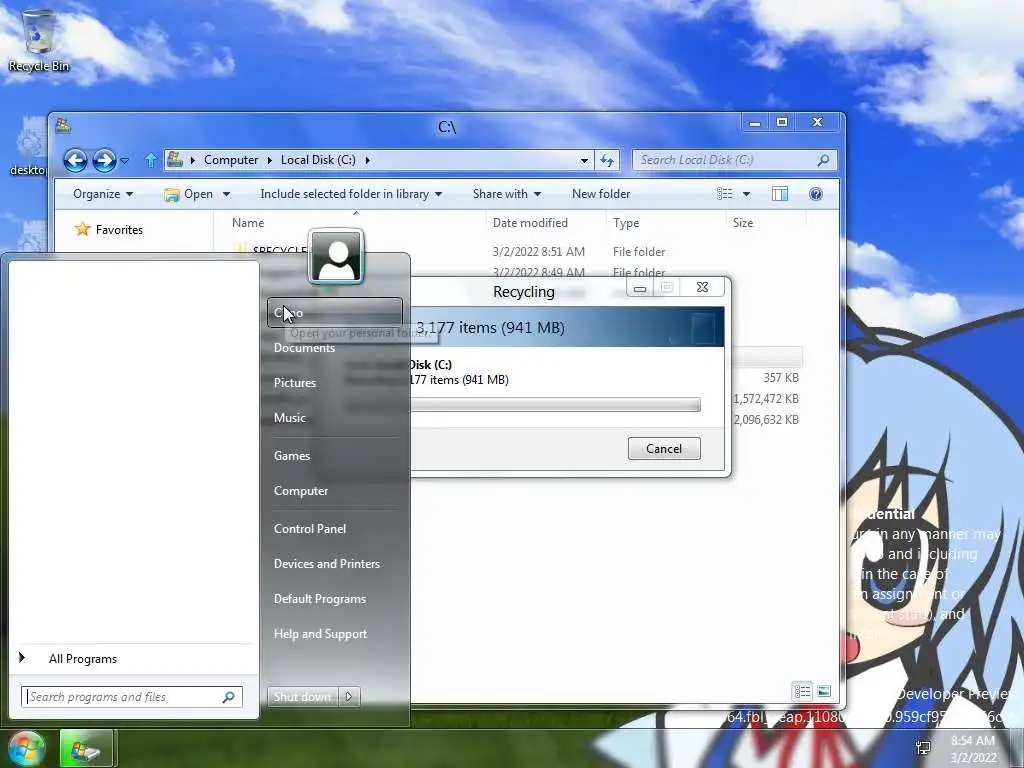The height and width of the screenshot is (768, 1024).
Task: Minimize the Recycling dialog
Action: coord(640,287)
